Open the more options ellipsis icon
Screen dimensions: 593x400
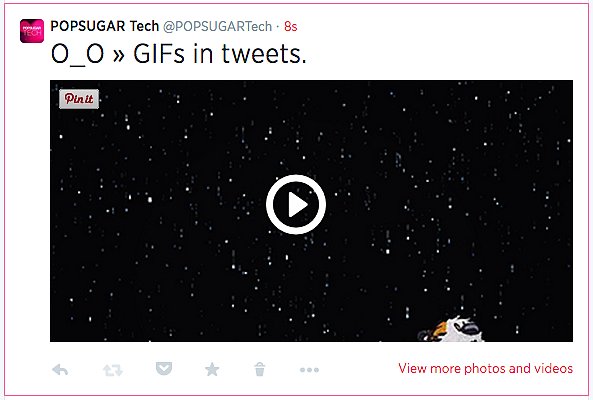coord(309,370)
